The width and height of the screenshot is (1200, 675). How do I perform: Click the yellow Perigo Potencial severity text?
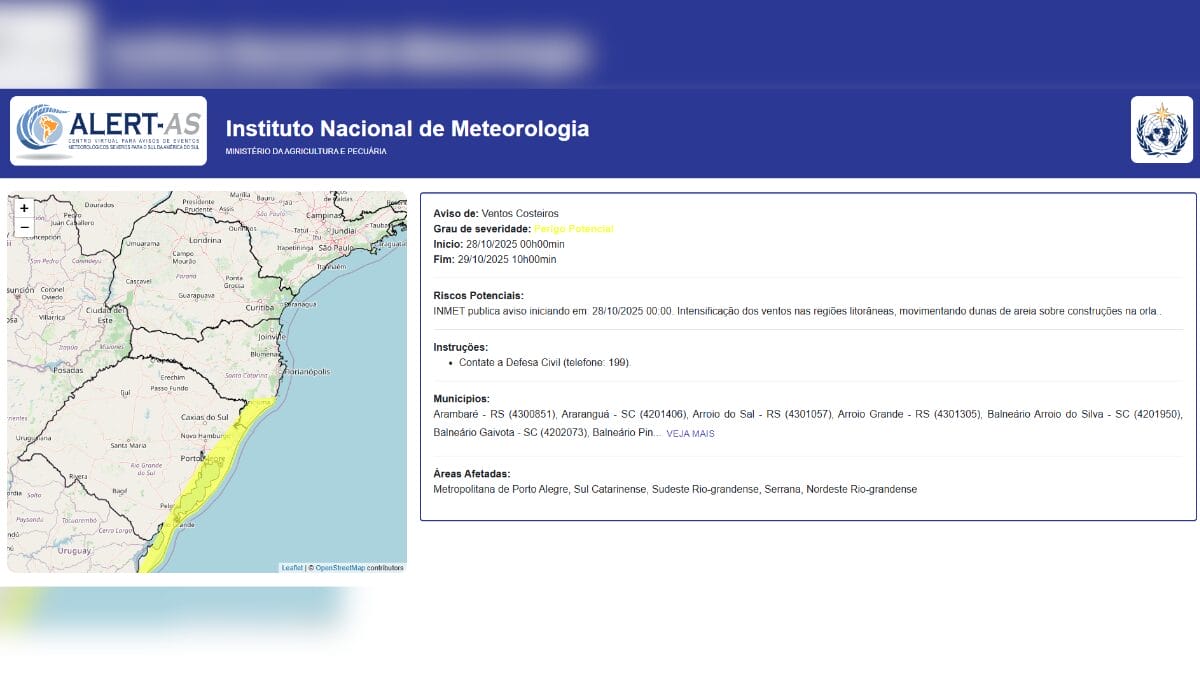[x=573, y=229]
